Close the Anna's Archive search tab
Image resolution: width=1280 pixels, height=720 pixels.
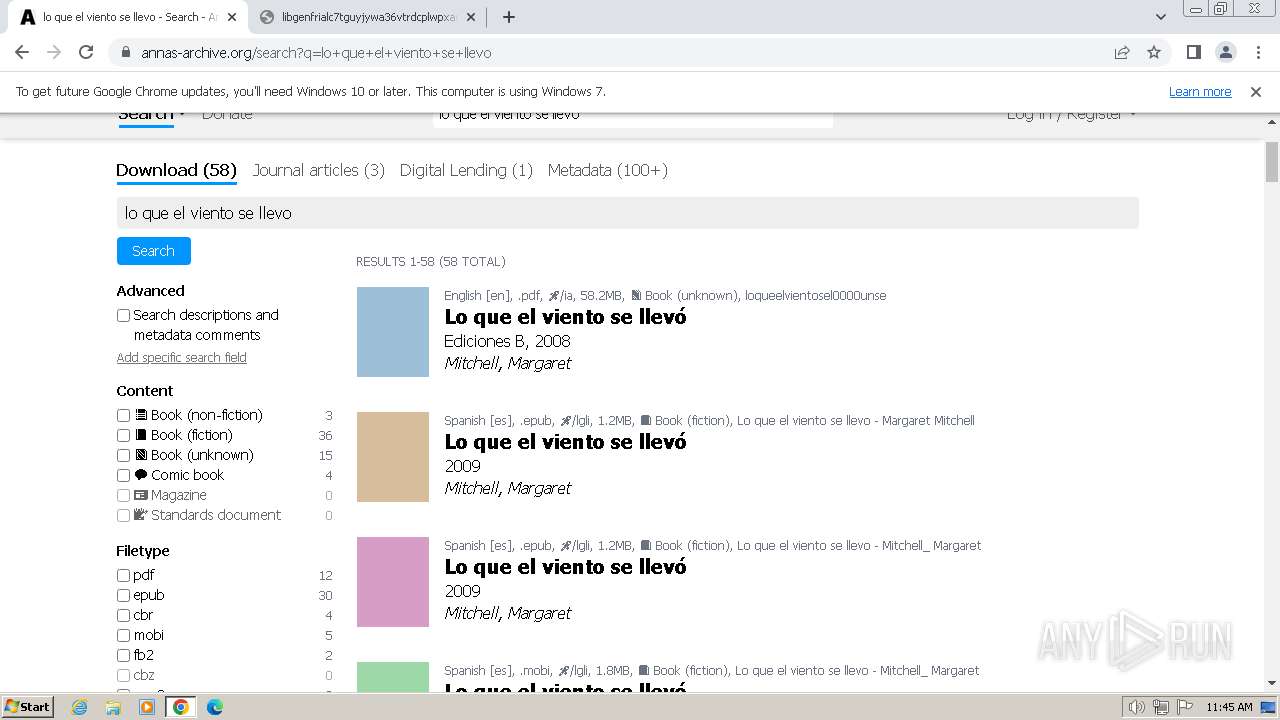coord(231,17)
